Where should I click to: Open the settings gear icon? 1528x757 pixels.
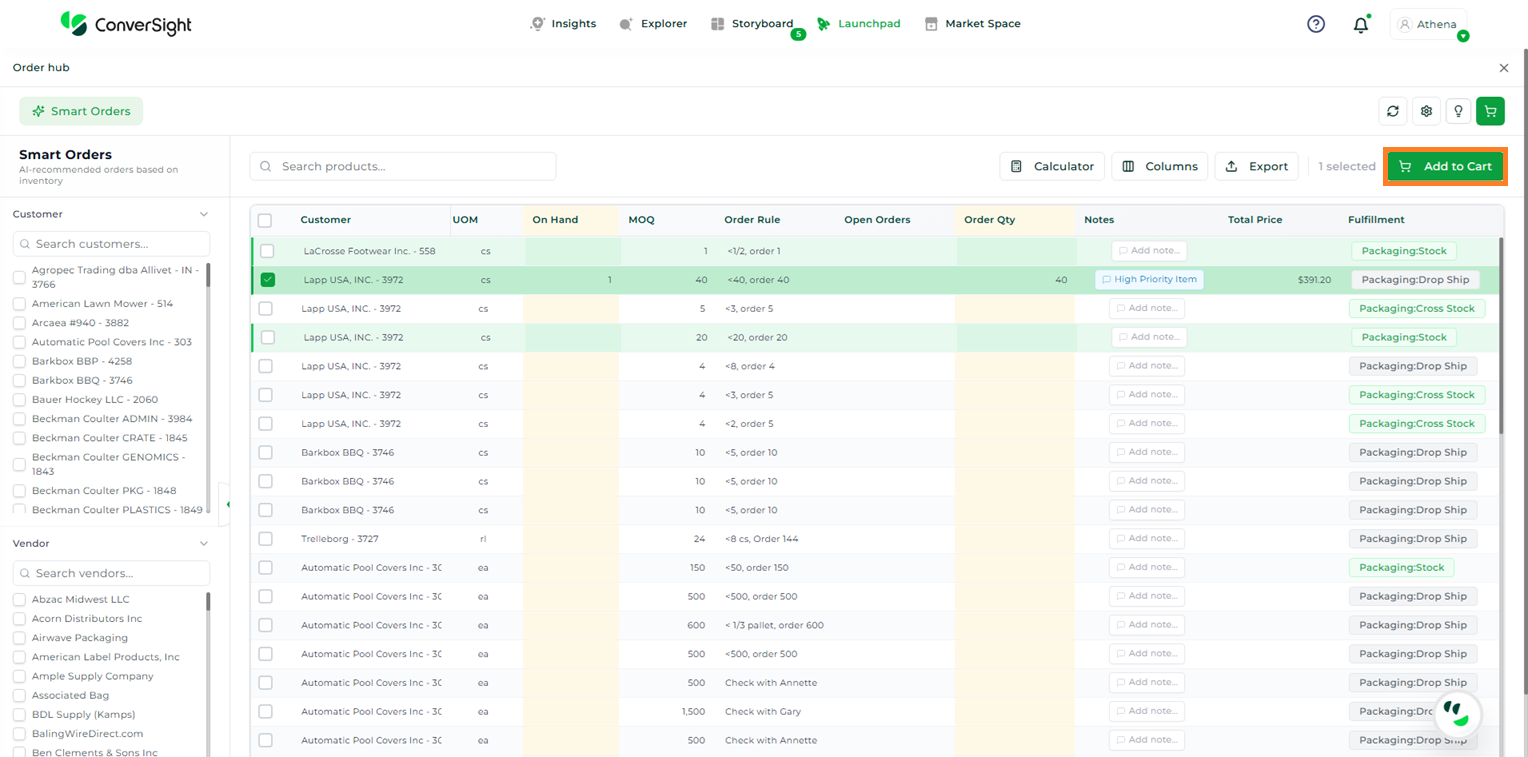[x=1427, y=111]
